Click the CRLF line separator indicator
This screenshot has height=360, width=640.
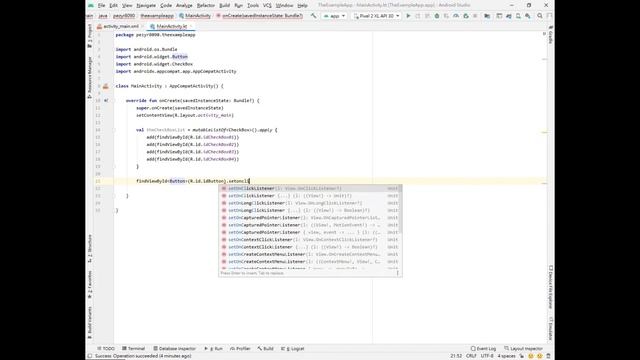(x=471, y=356)
